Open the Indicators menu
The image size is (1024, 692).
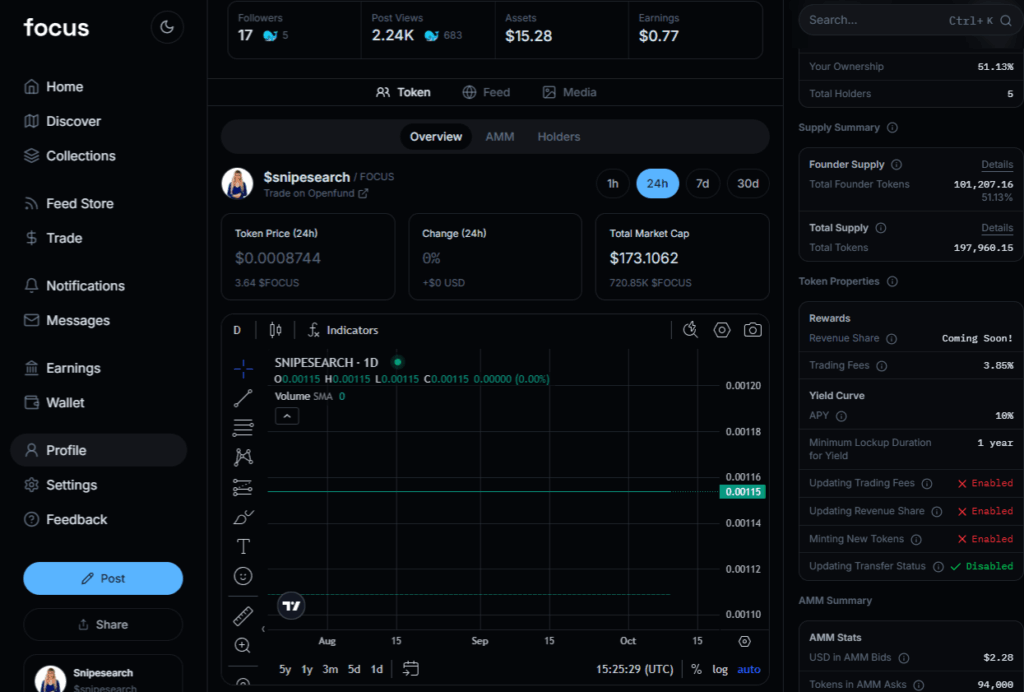[x=343, y=330]
